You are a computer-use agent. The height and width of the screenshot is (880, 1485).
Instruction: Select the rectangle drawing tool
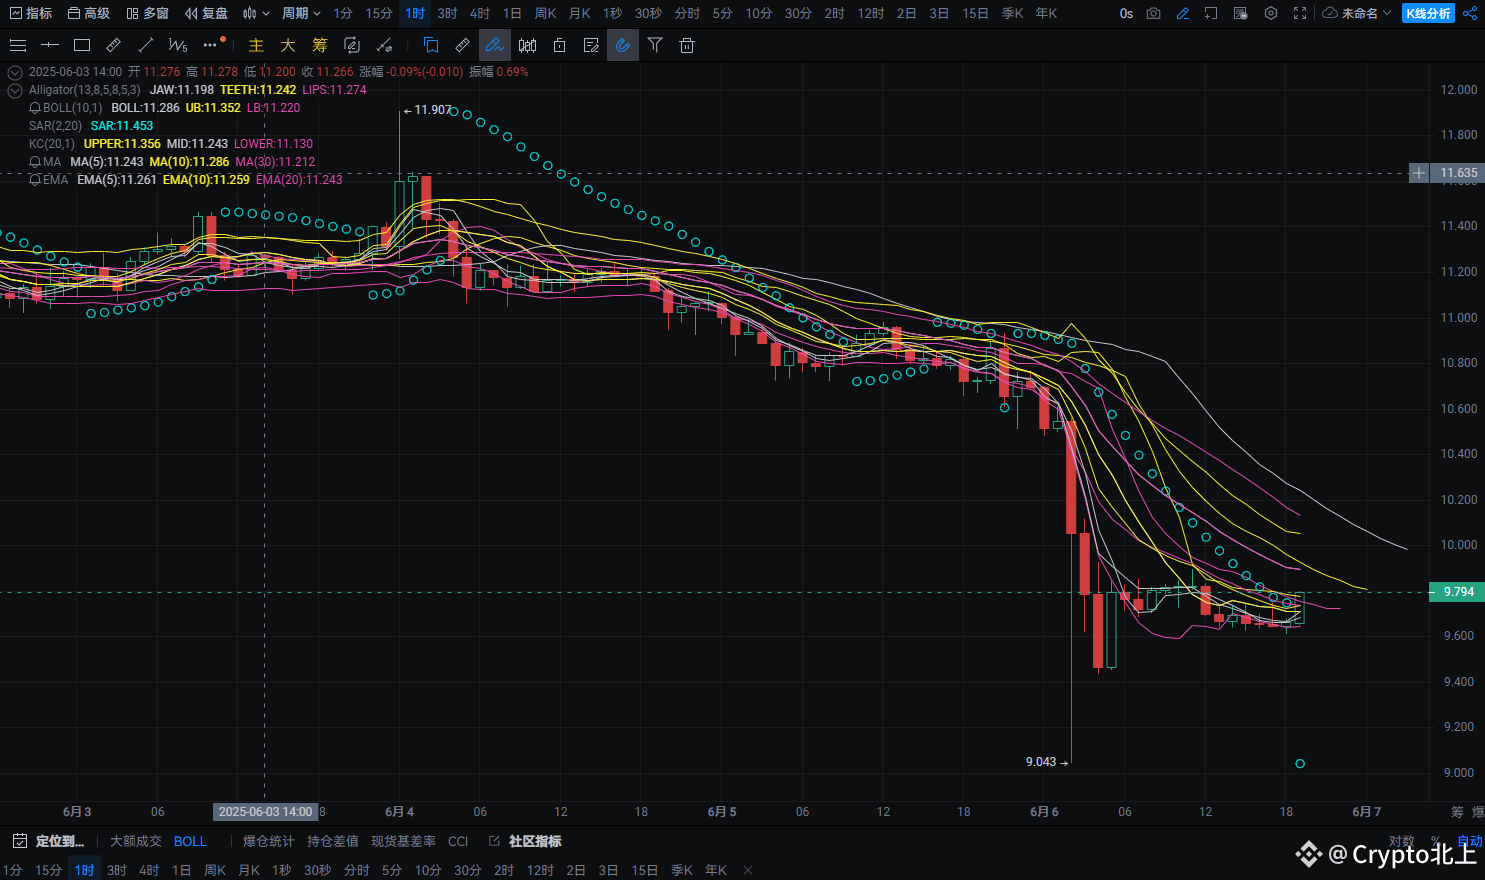point(82,45)
